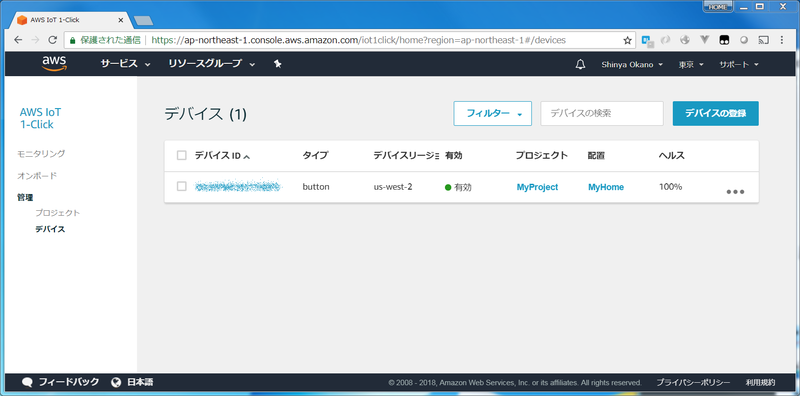800x396 pixels.
Task: Open the Shinya Okano account menu
Action: click(632, 65)
